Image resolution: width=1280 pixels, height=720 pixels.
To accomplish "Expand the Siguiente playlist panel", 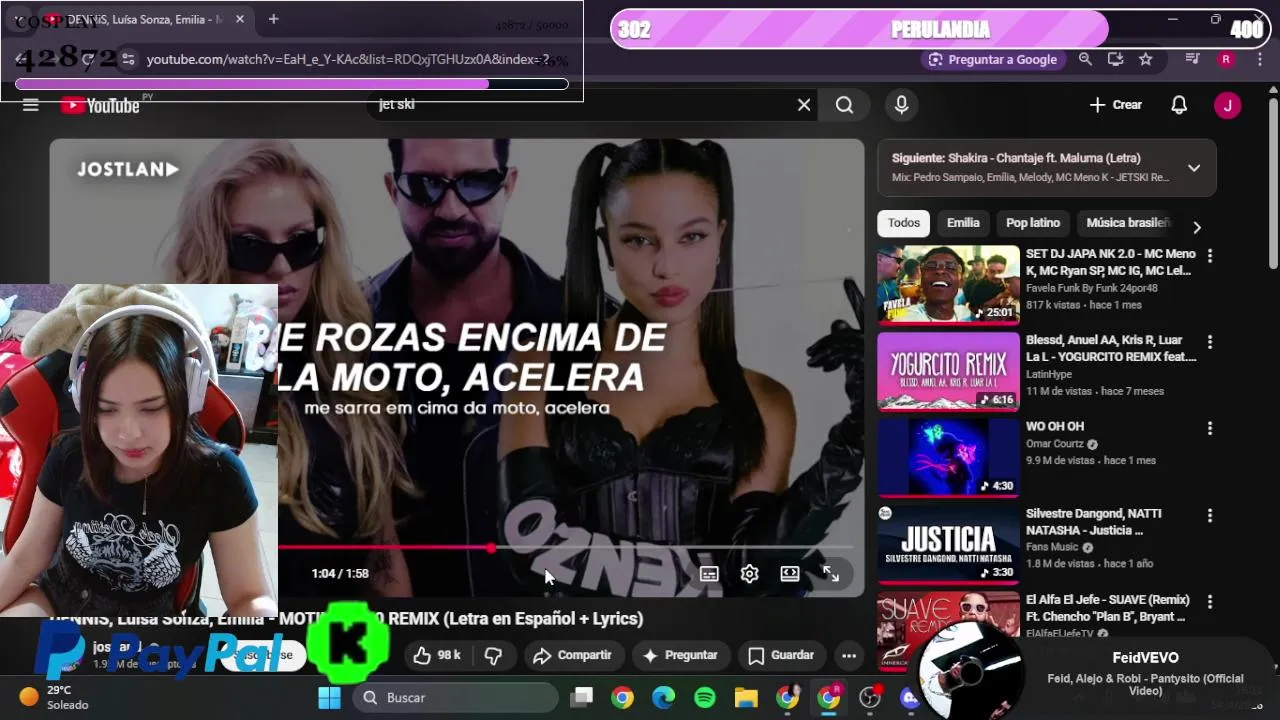I will point(1193,168).
